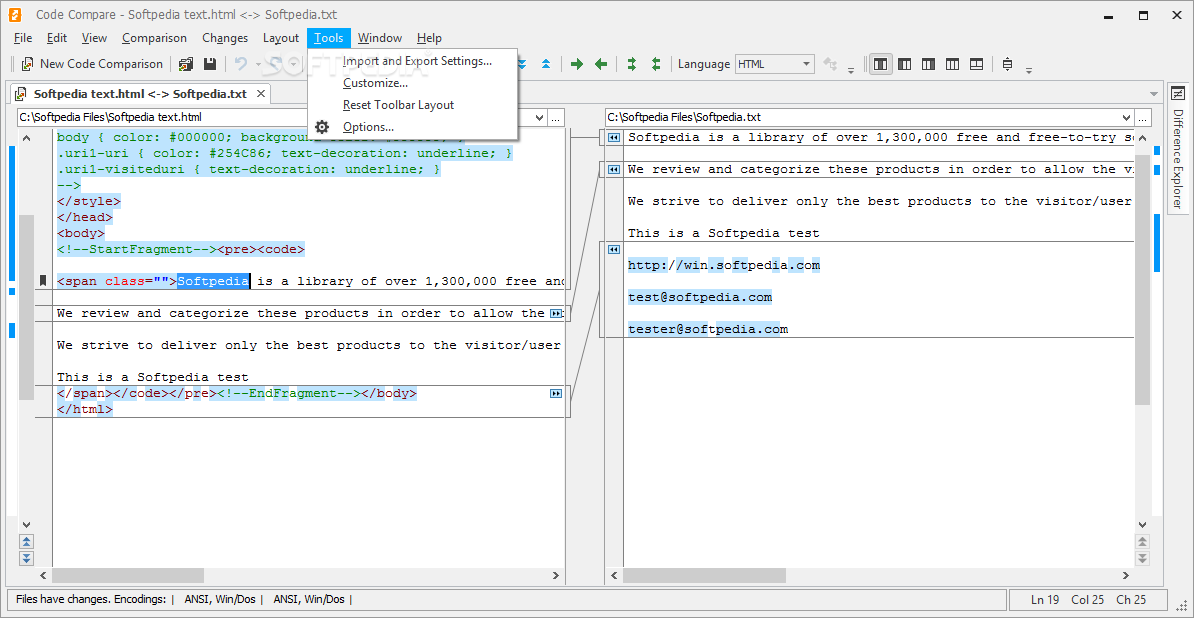1194x618 pixels.
Task: Select the second layout button in layout group
Action: [x=905, y=64]
